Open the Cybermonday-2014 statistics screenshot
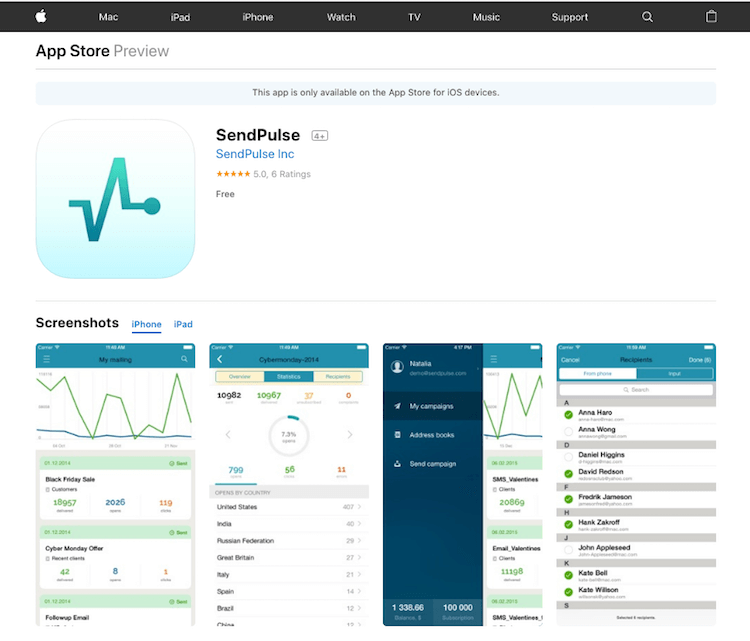Image resolution: width=750 pixels, height=641 pixels. (289, 484)
